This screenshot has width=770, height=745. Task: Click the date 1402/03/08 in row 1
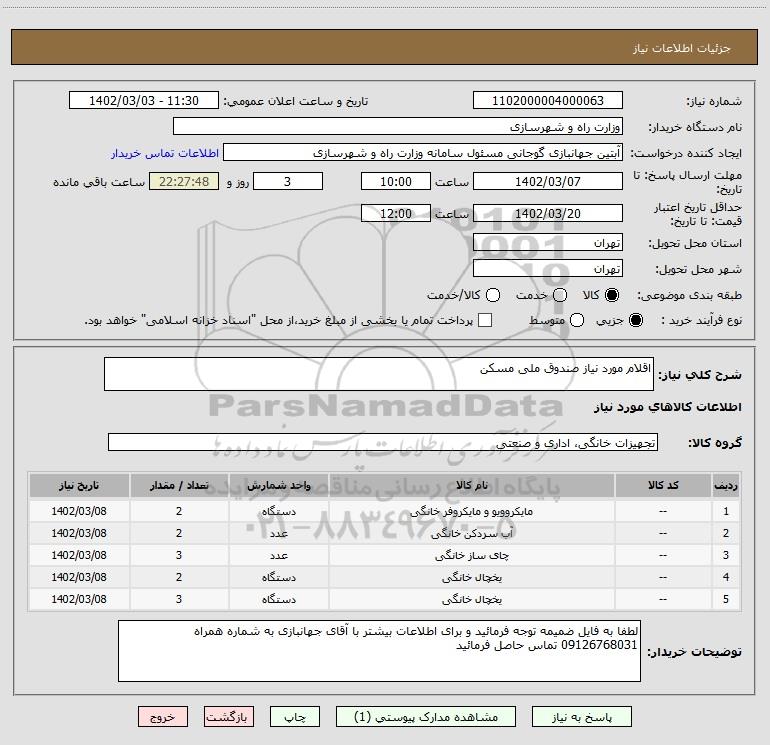[x=79, y=511]
